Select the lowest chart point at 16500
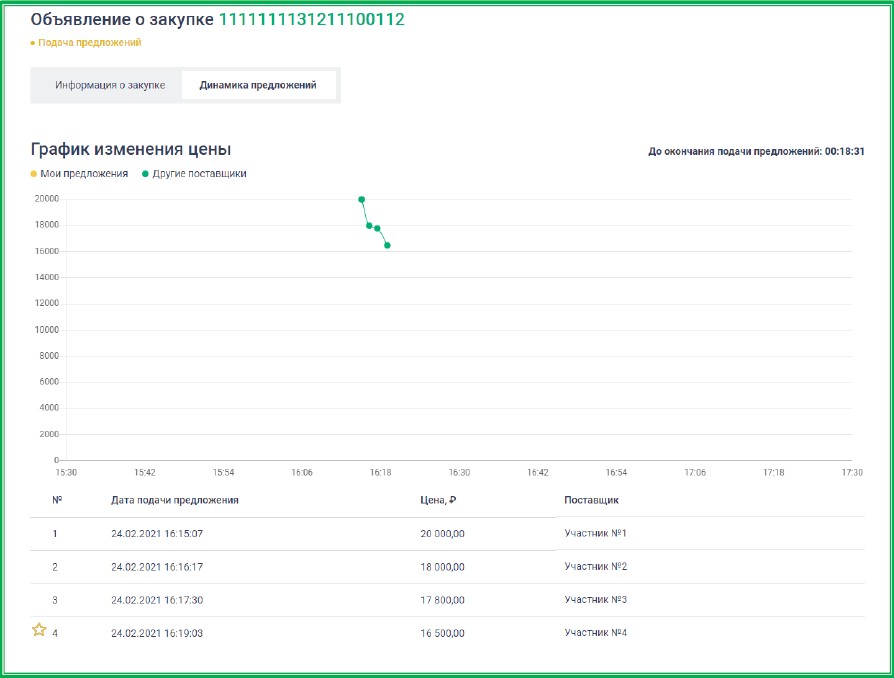The width and height of the screenshot is (894, 678). (x=387, y=245)
